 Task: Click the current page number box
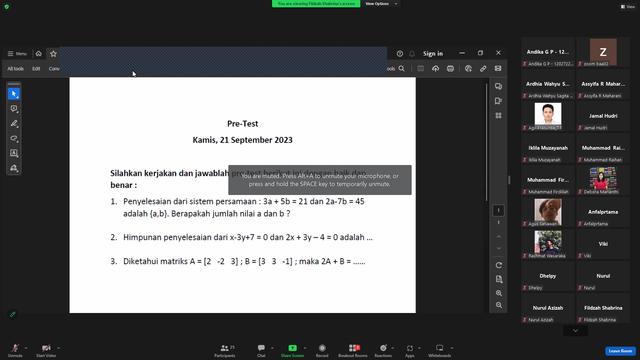(498, 210)
